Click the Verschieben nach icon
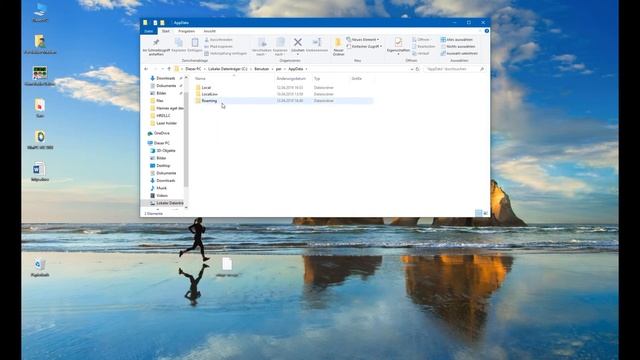Screen dimensions: 640x360 262,42
